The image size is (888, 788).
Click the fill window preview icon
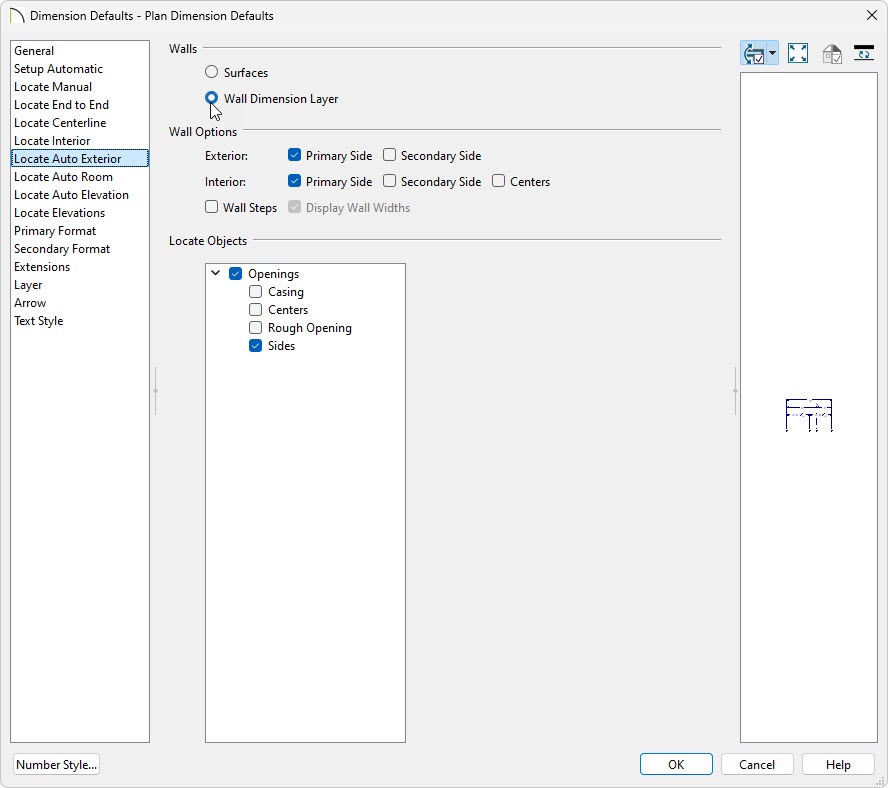(798, 54)
